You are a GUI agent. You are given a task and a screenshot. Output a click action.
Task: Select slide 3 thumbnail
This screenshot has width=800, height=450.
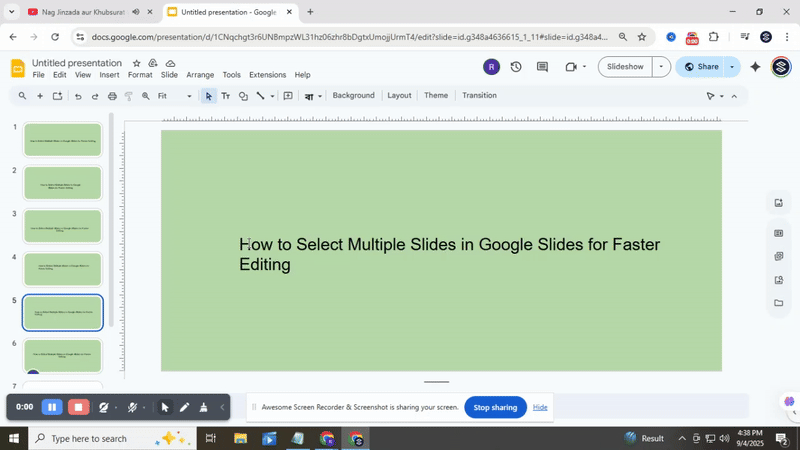pyautogui.click(x=63, y=227)
